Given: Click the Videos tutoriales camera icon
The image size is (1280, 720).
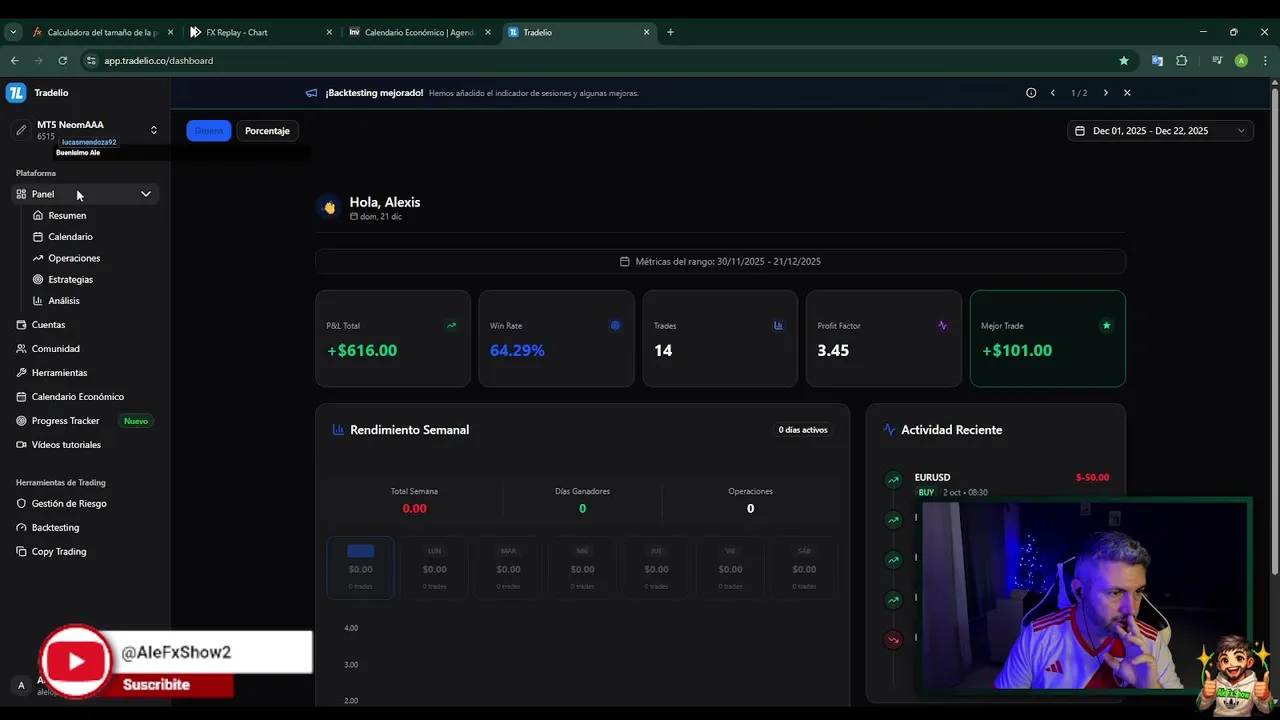Looking at the screenshot, I should (x=22, y=445).
